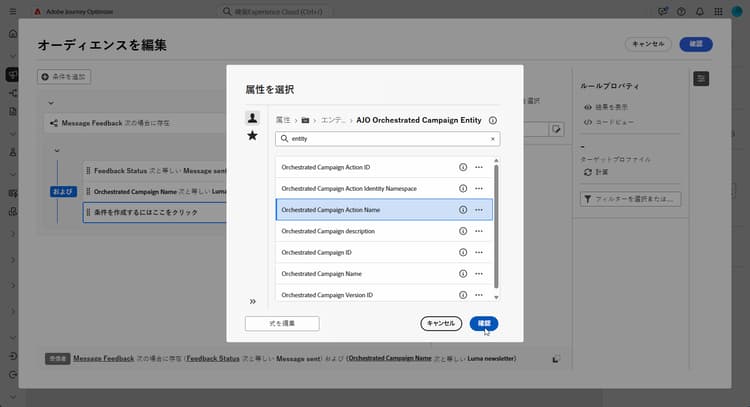Open the filter selection dropdown

(x=630, y=199)
